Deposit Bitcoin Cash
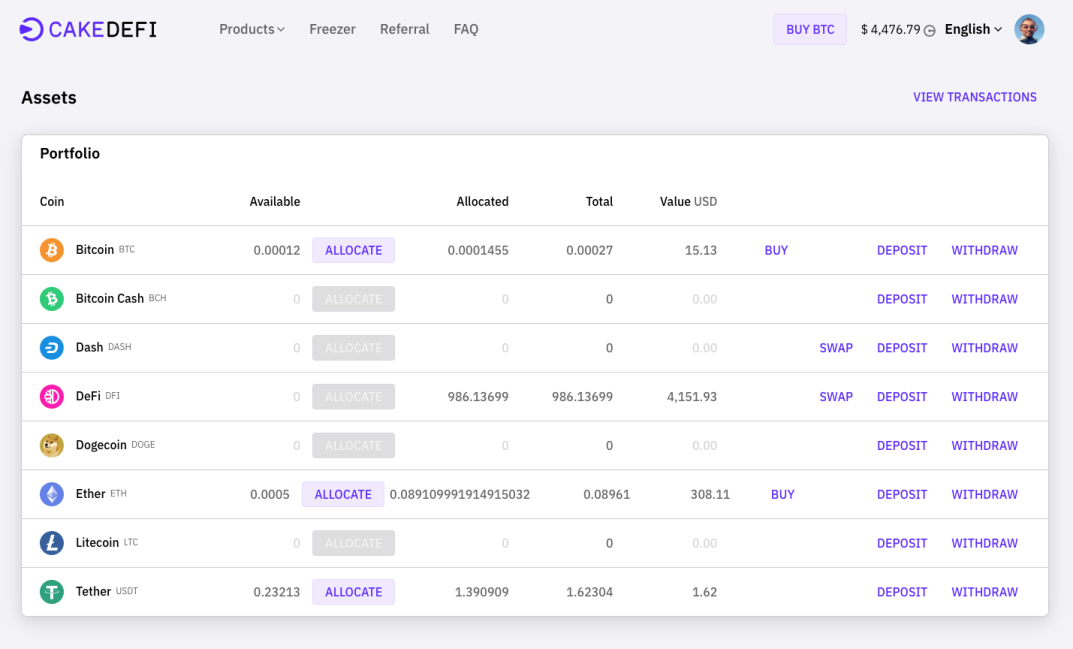The width and height of the screenshot is (1073, 649). coord(902,299)
